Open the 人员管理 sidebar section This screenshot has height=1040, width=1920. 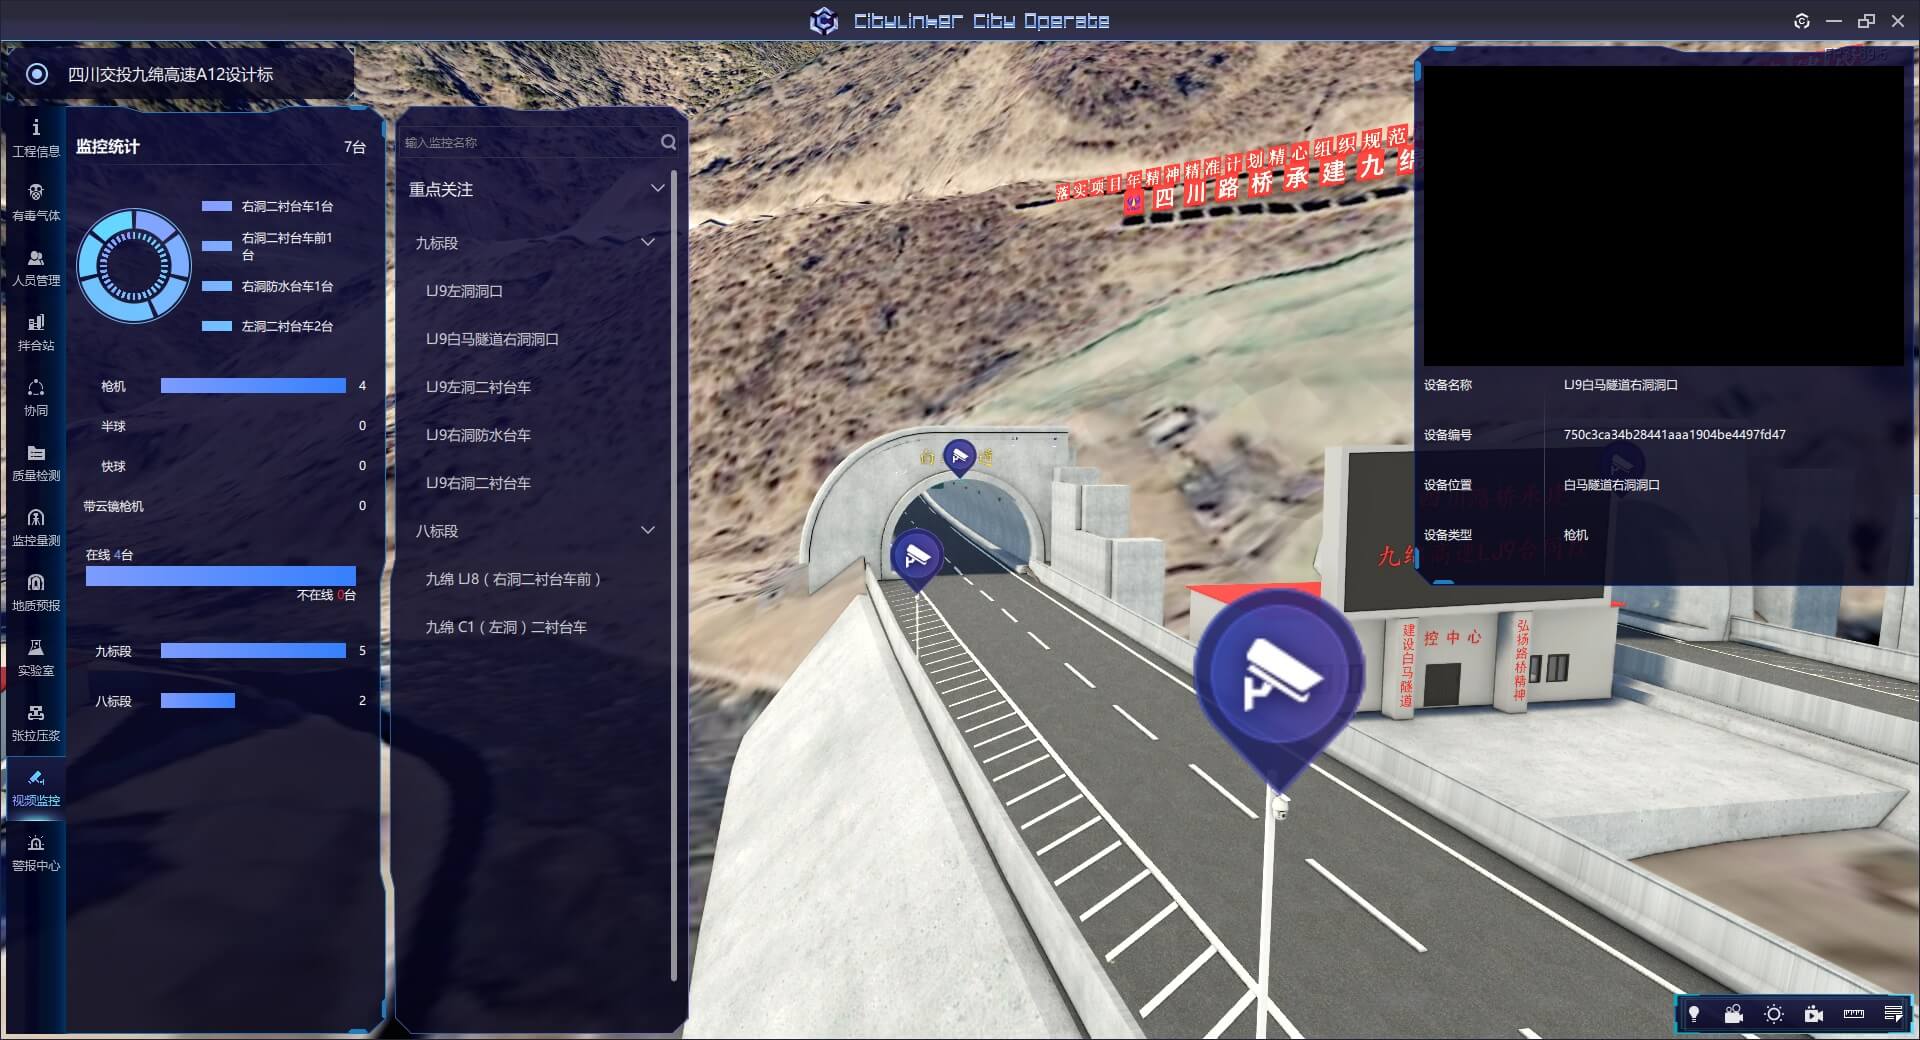(x=36, y=268)
